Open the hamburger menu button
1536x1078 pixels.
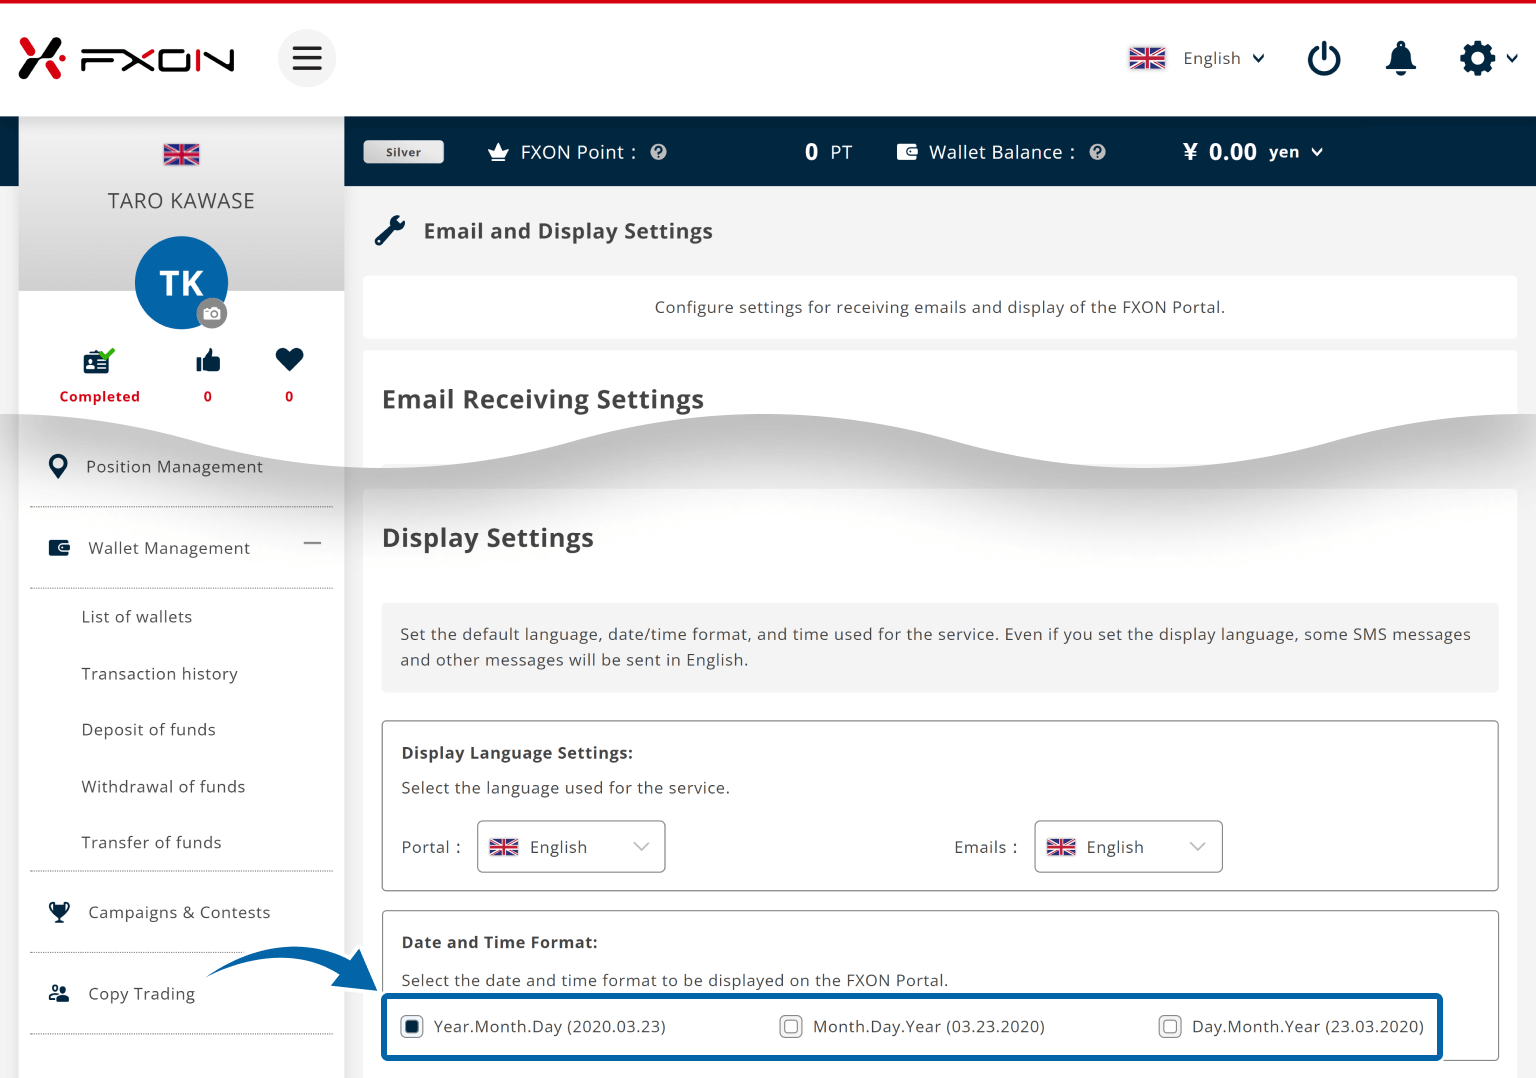tap(307, 58)
